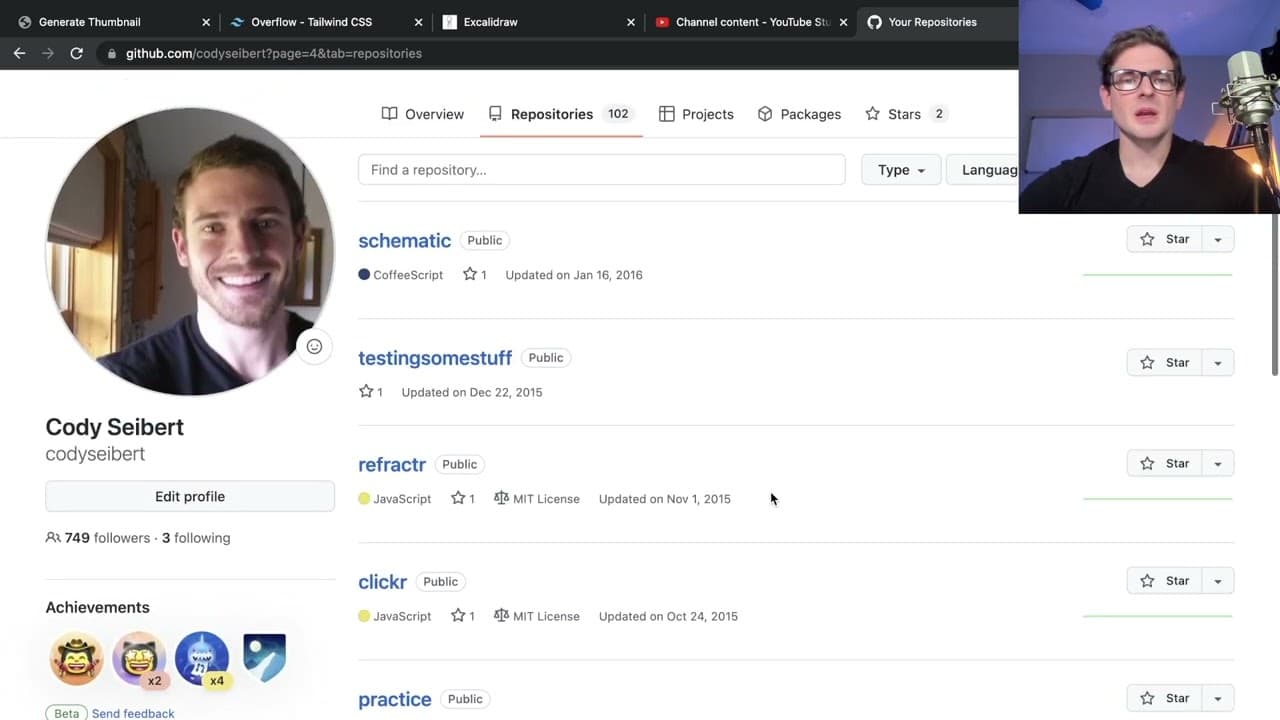Viewport: 1280px width, 720px height.
Task: Click the Edit profile button
Action: pyautogui.click(x=190, y=496)
